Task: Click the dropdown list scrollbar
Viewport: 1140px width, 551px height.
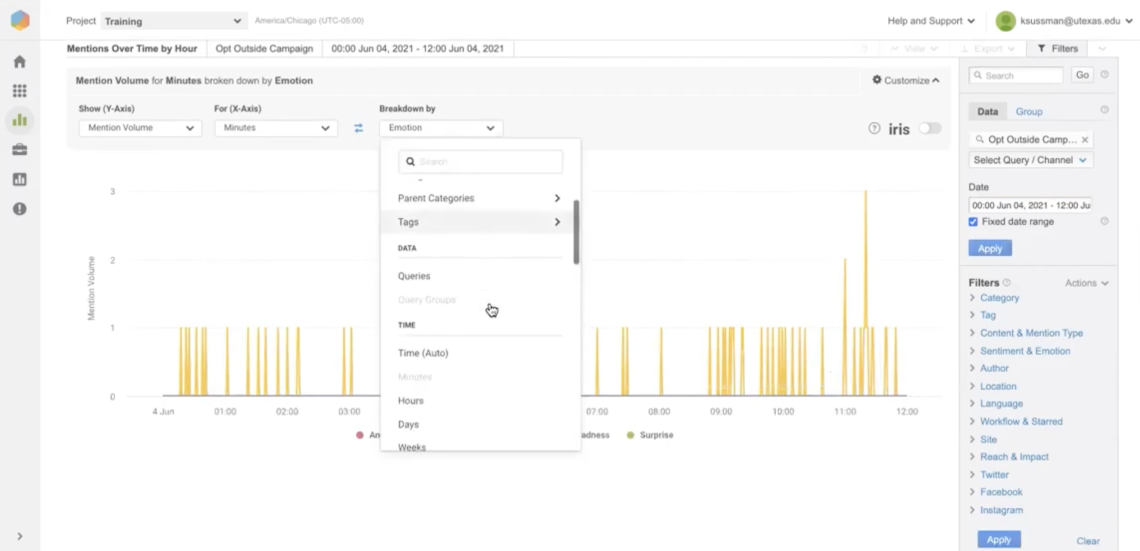Action: point(576,231)
